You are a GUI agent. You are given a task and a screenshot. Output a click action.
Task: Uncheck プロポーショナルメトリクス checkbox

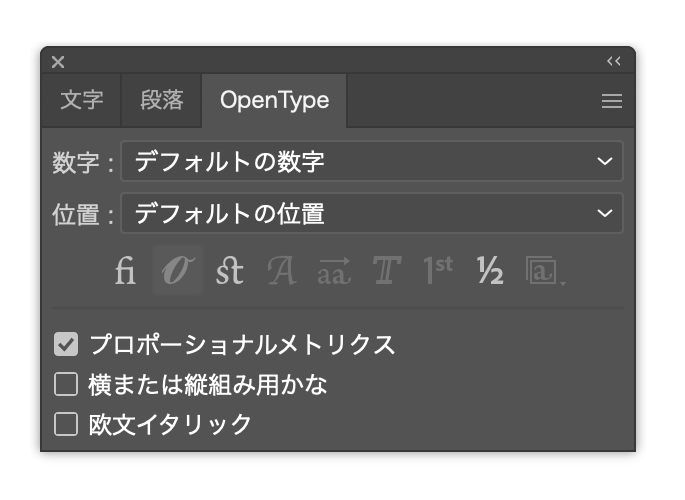66,345
